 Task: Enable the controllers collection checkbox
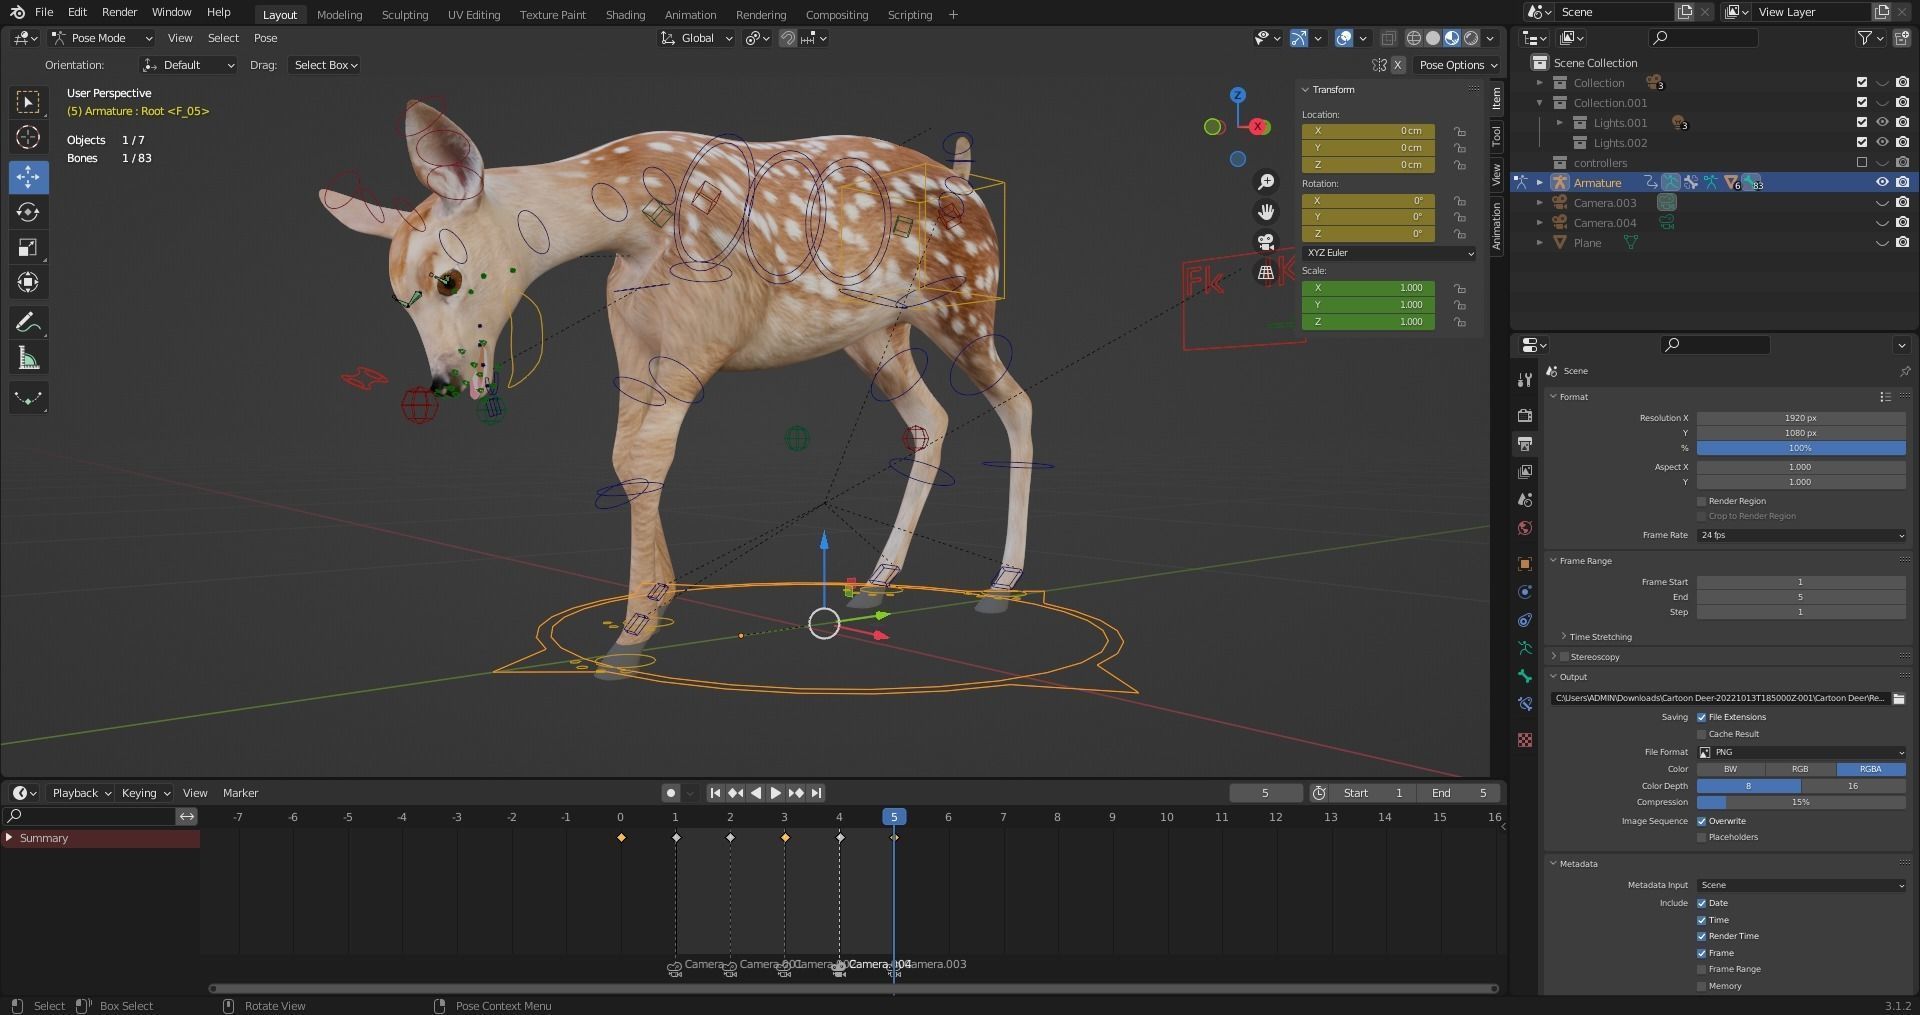coord(1861,162)
